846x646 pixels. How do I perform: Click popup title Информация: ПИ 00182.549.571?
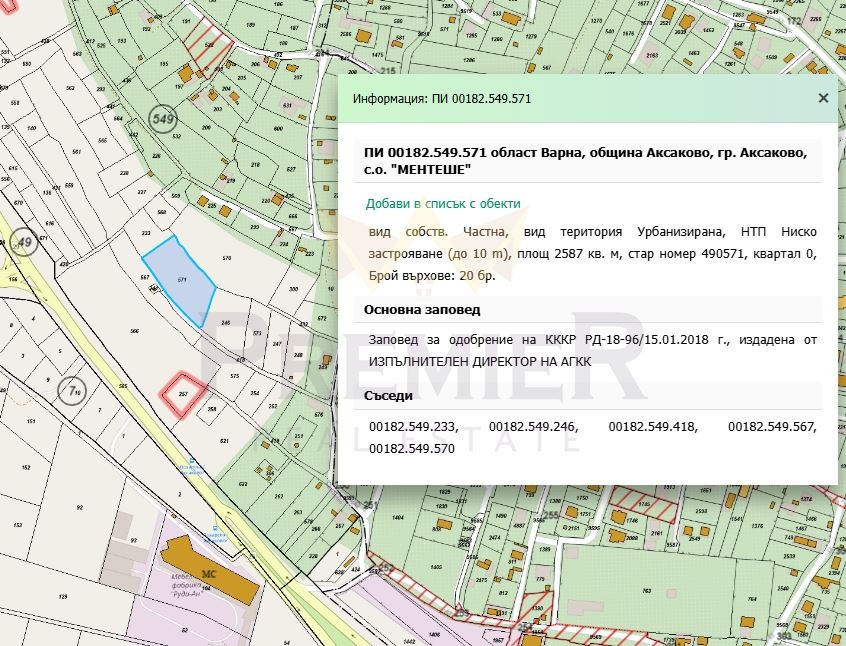tap(444, 98)
